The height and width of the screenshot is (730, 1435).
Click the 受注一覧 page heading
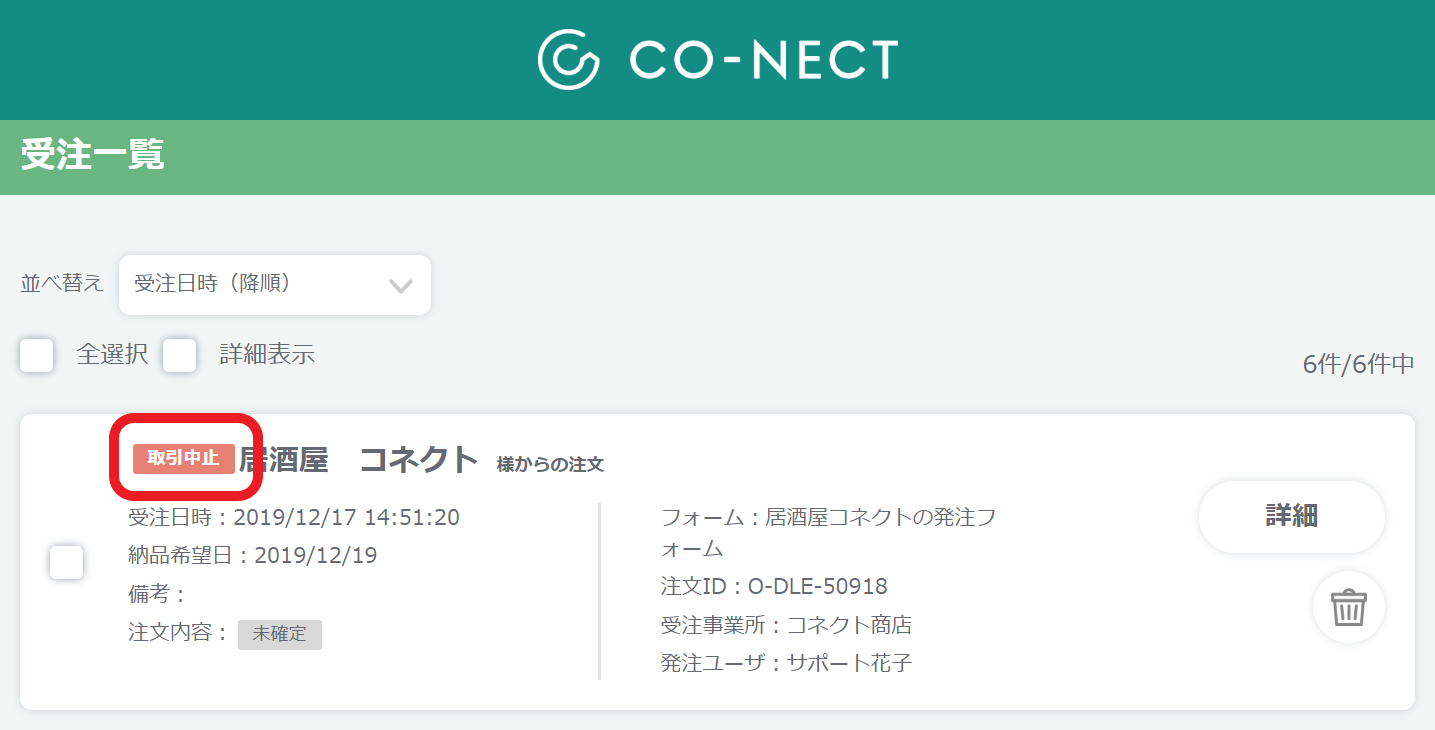[93, 156]
